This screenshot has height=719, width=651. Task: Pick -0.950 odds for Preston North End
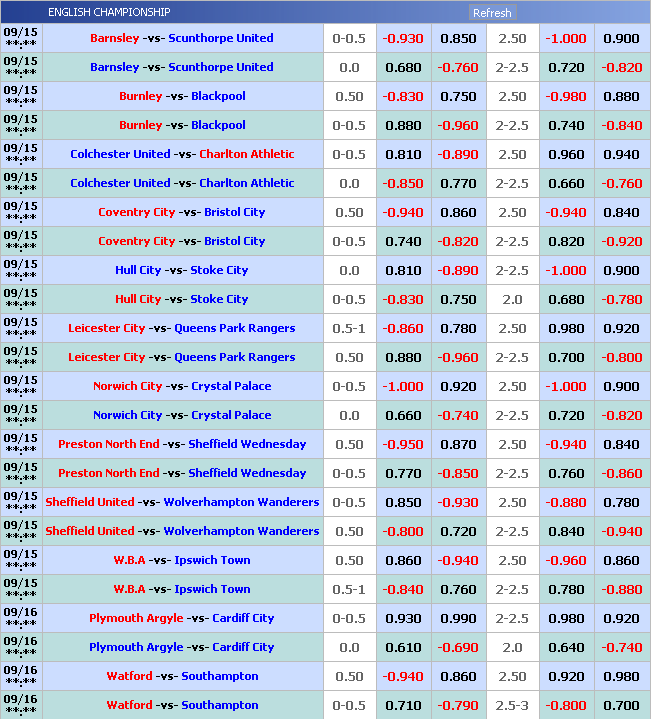(402, 445)
